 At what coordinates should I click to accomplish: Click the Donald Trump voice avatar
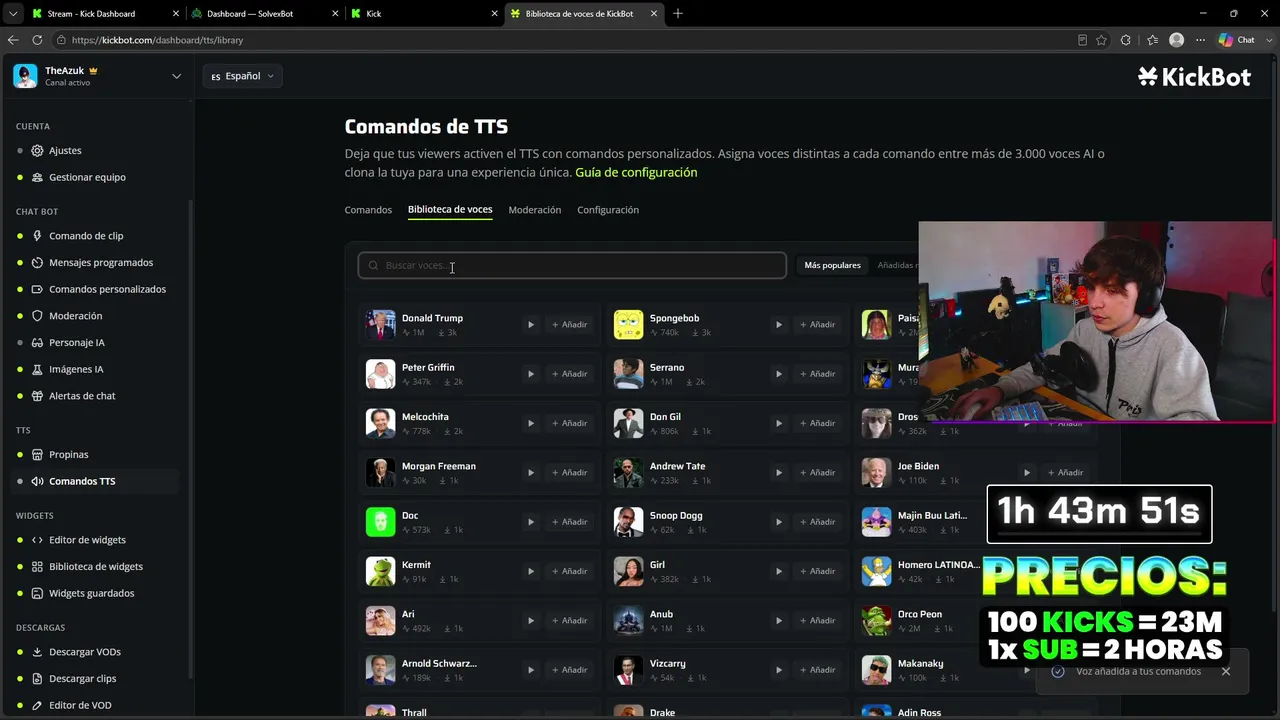[380, 324]
